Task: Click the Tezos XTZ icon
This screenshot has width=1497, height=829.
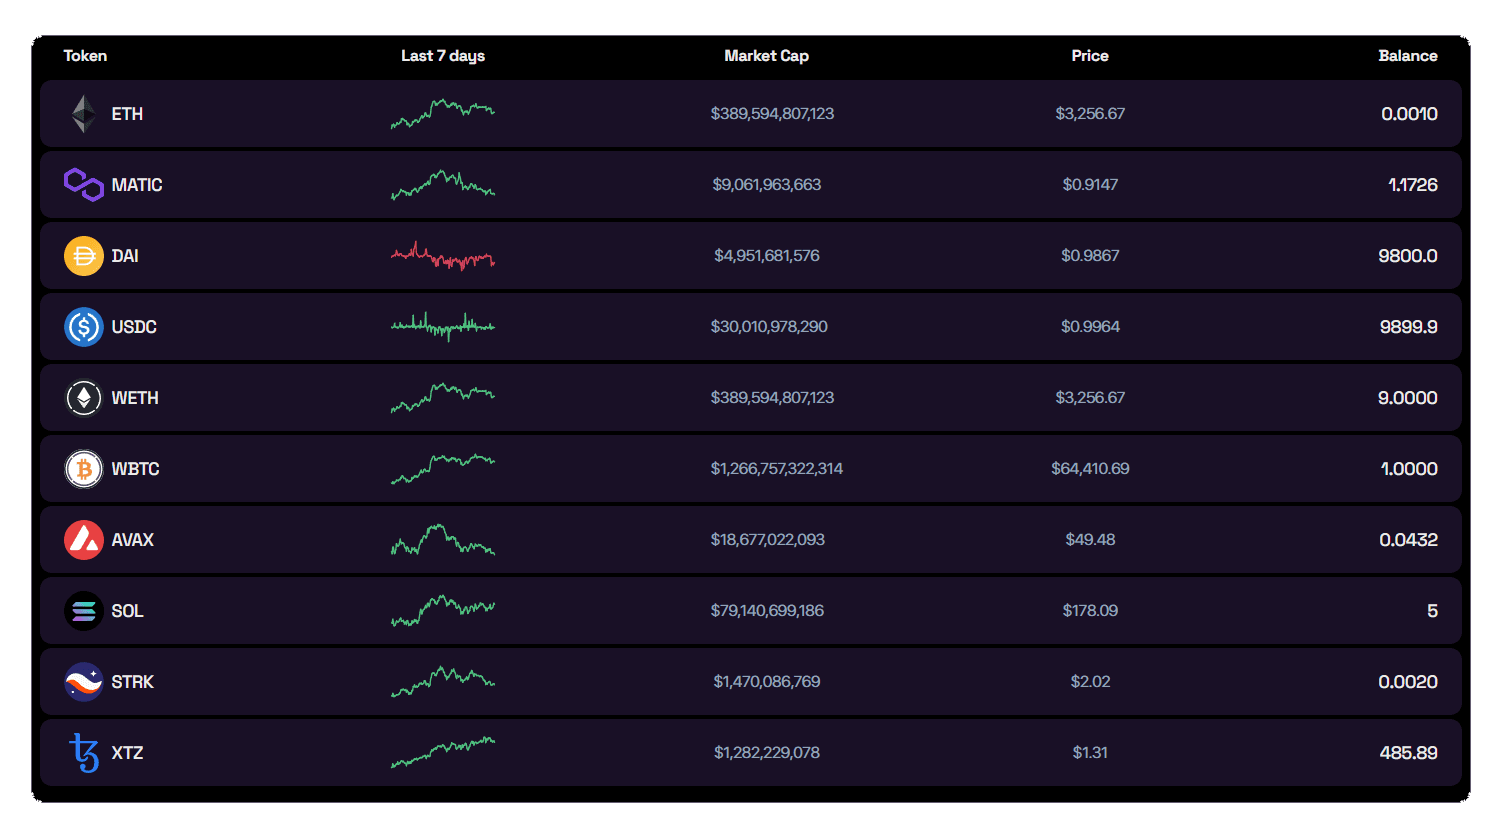Action: coord(84,753)
